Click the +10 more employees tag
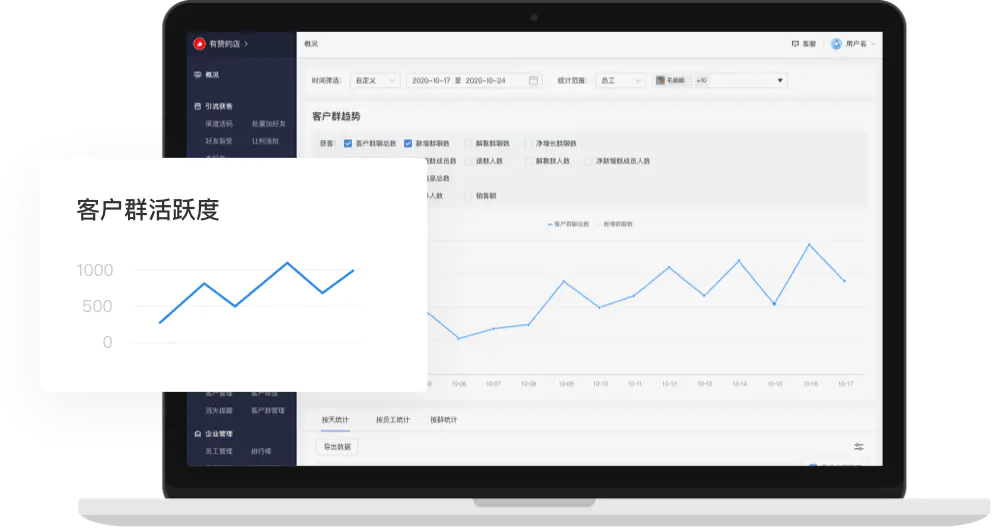Viewport: 992px width, 528px height. click(x=702, y=80)
